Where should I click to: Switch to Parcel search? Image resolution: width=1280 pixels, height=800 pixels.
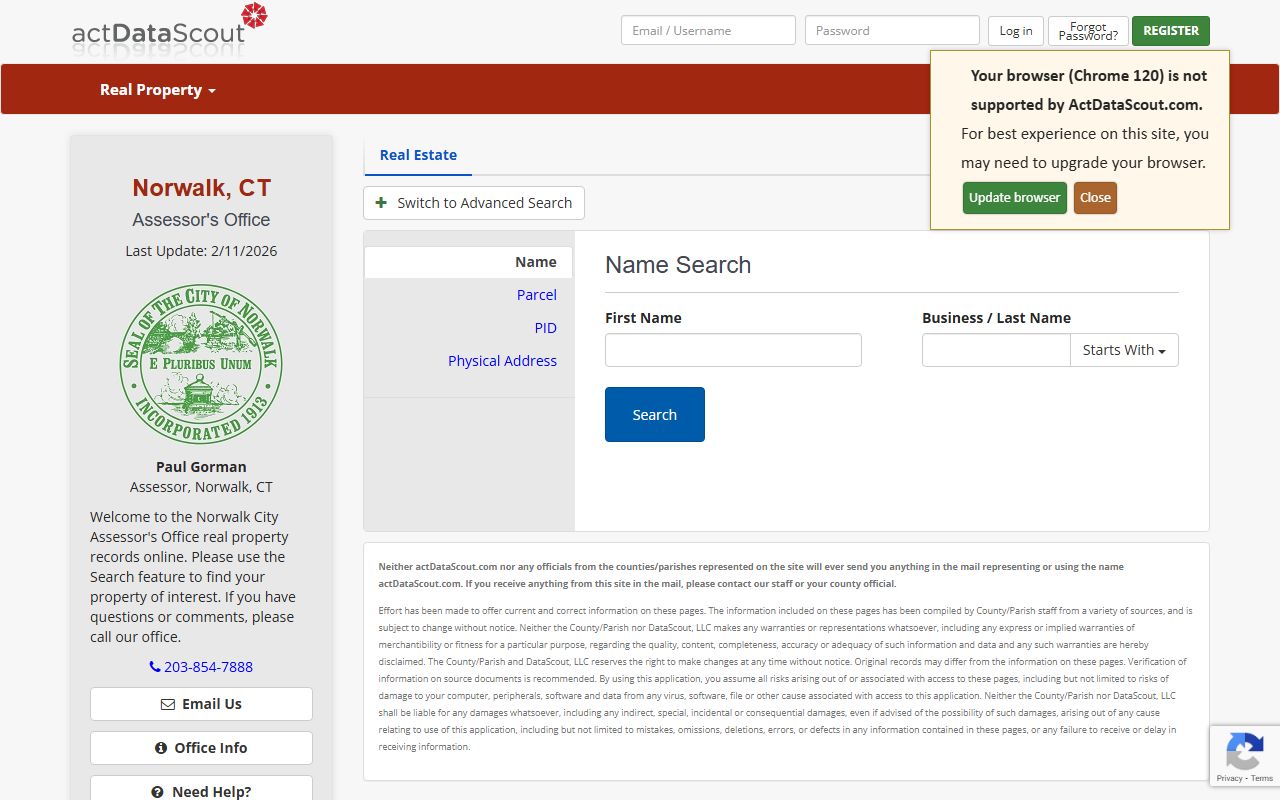point(536,295)
